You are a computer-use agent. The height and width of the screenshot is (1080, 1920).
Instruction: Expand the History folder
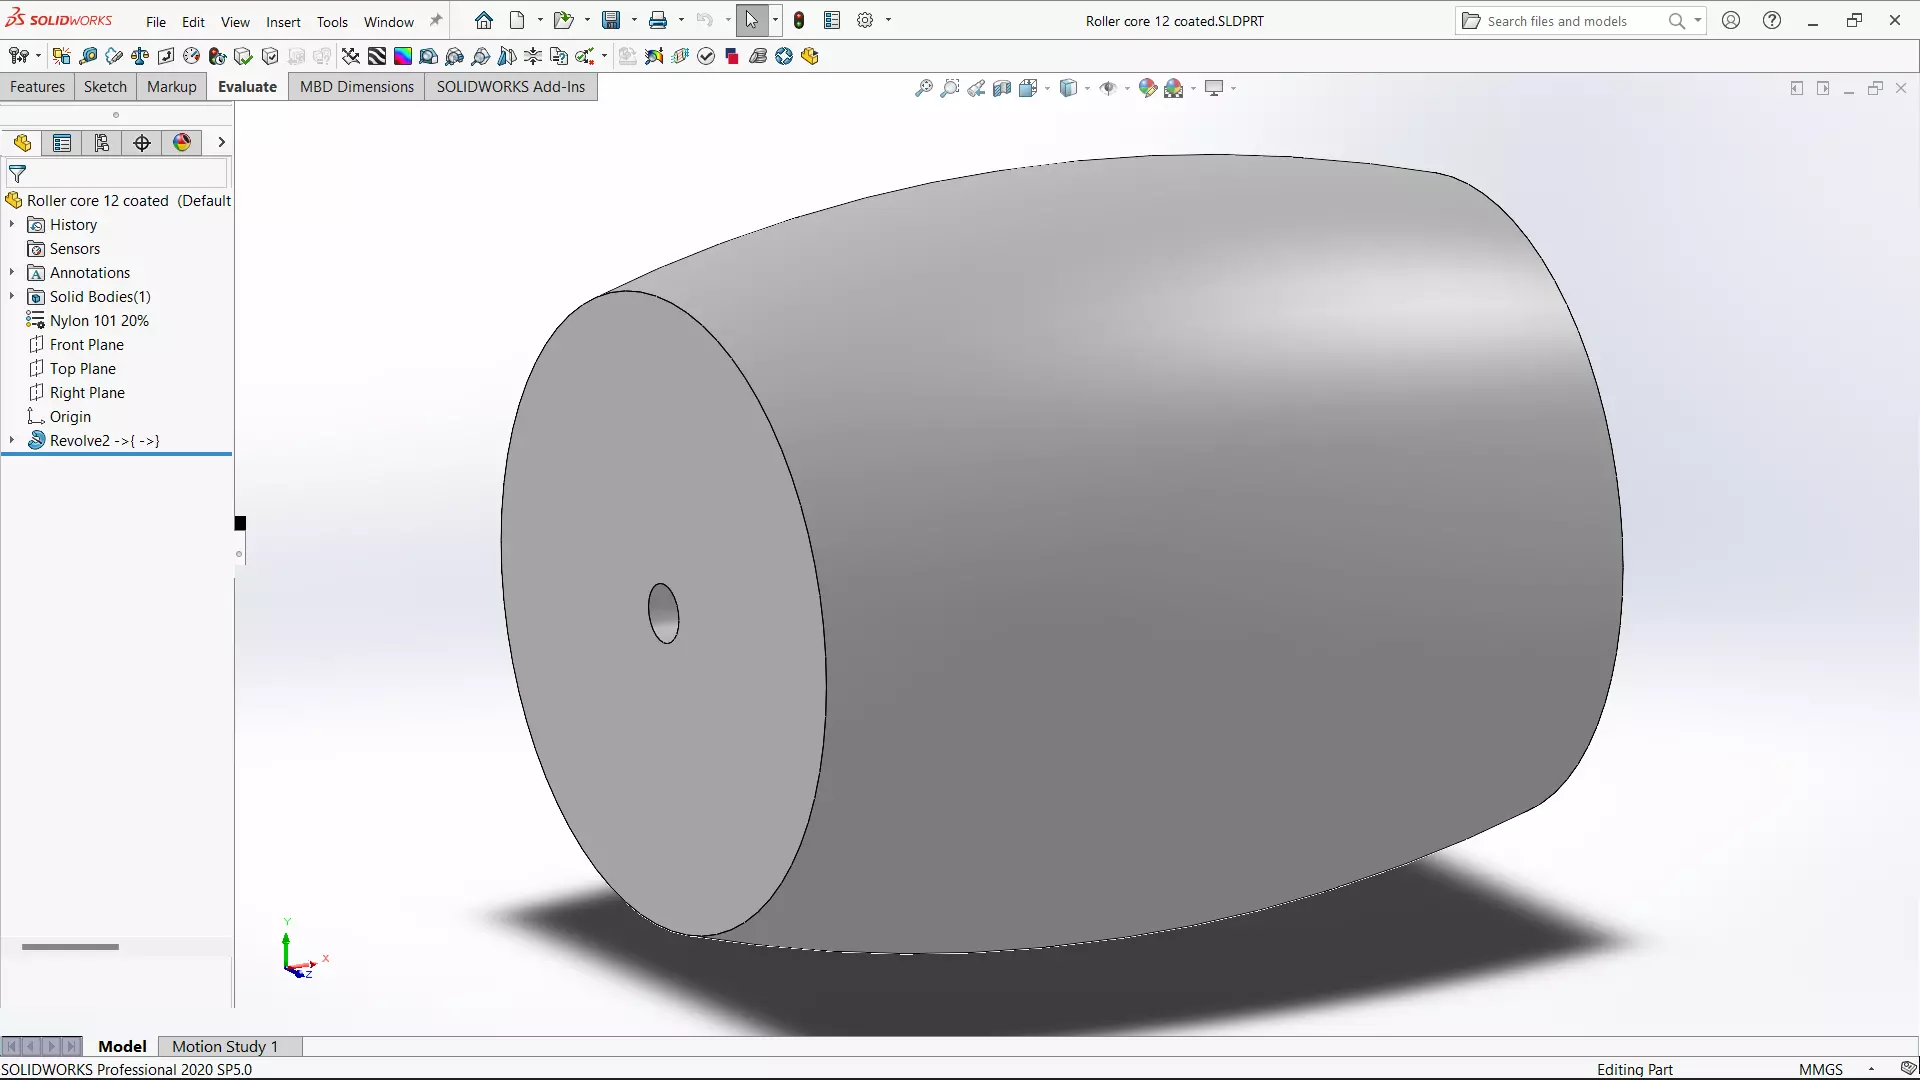(12, 224)
